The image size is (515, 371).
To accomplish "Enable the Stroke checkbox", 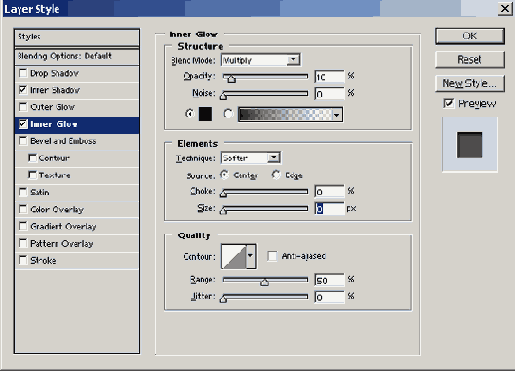I will (x=23, y=260).
